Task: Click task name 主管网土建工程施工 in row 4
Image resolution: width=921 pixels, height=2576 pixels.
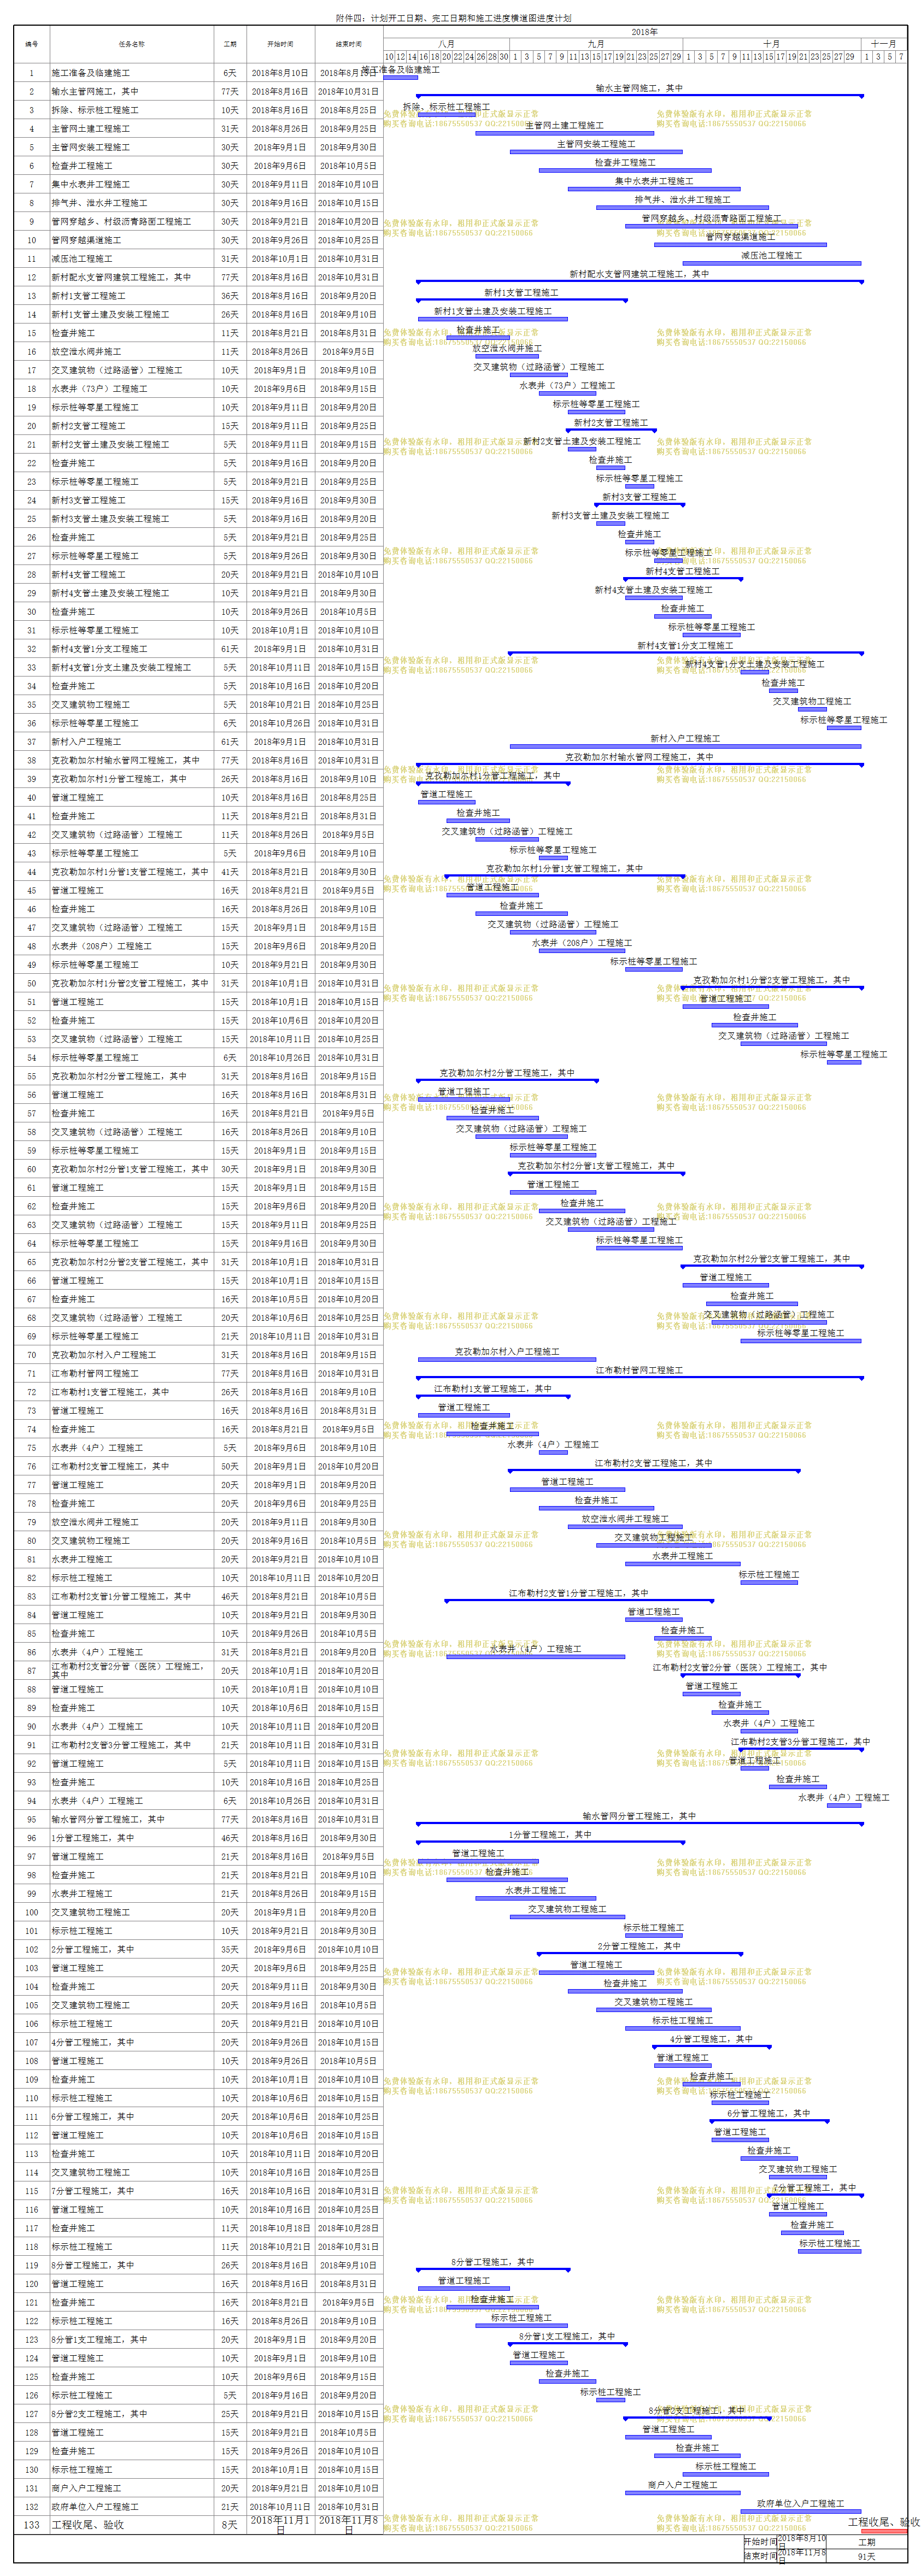Action: 91,129
